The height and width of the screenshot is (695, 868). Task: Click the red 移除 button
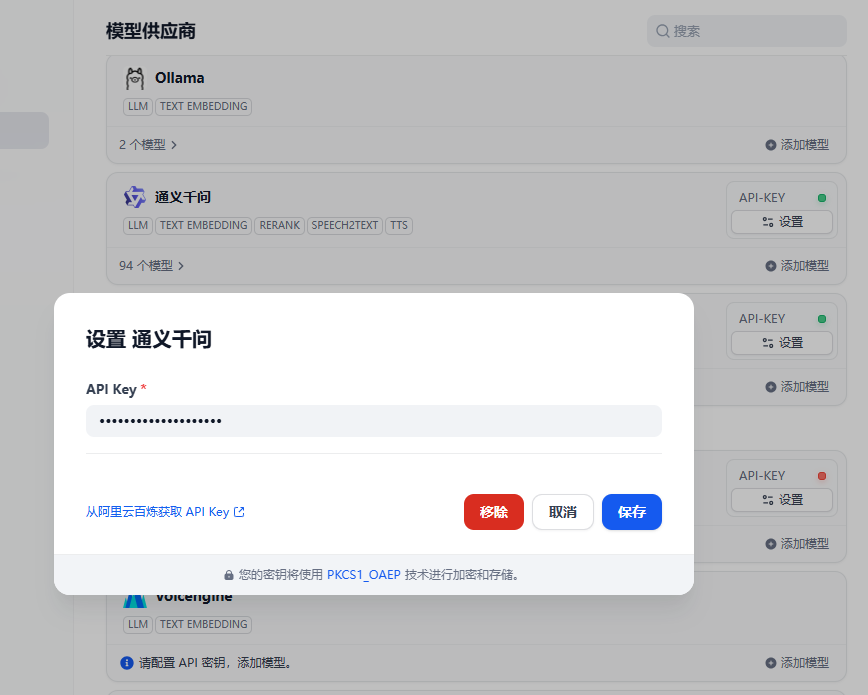[x=494, y=512]
